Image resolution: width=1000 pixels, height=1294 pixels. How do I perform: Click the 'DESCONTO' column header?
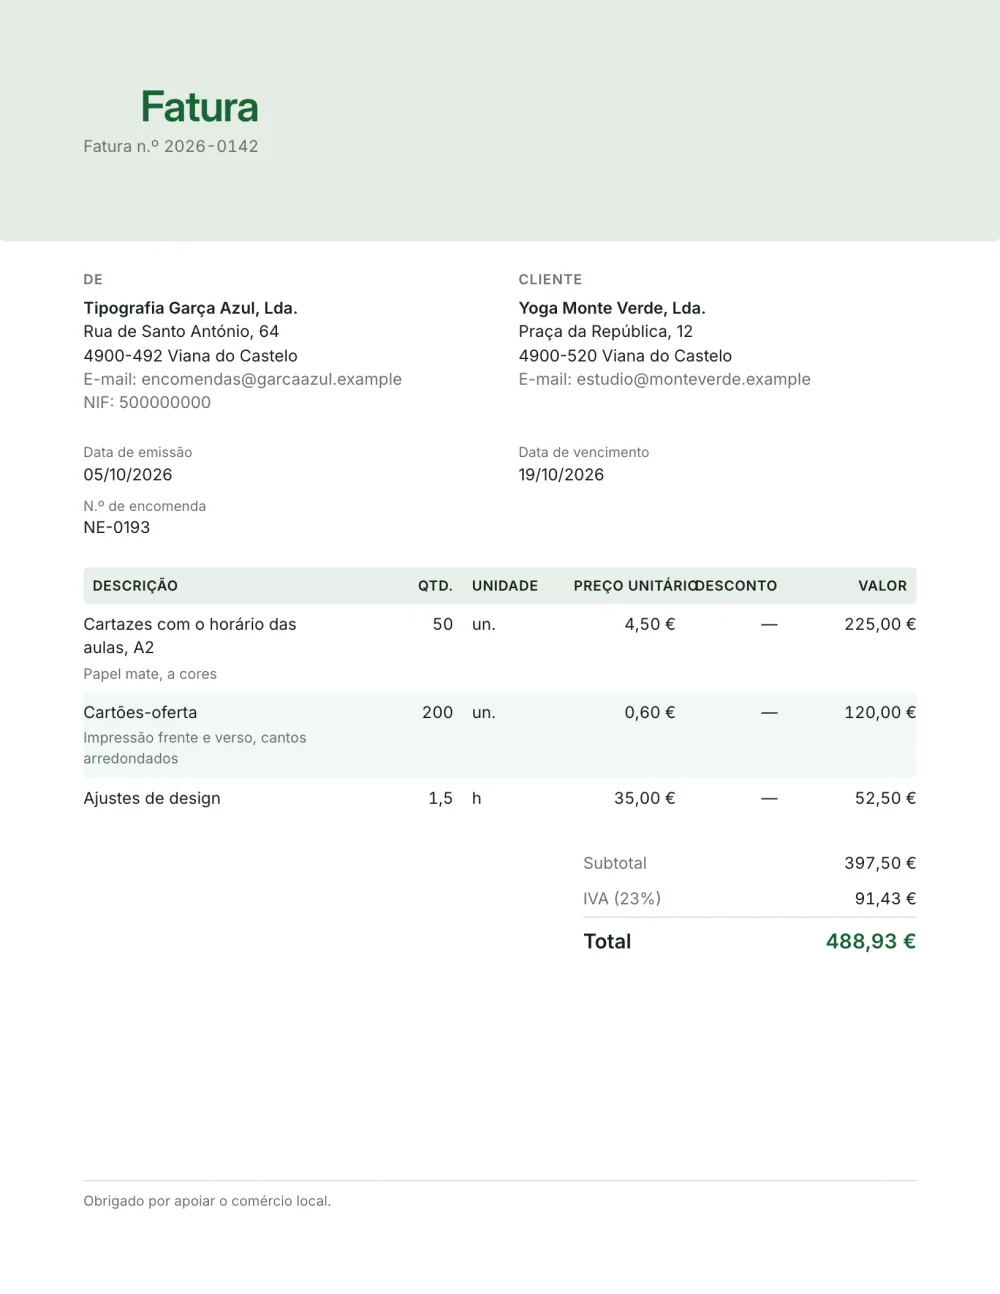736,586
